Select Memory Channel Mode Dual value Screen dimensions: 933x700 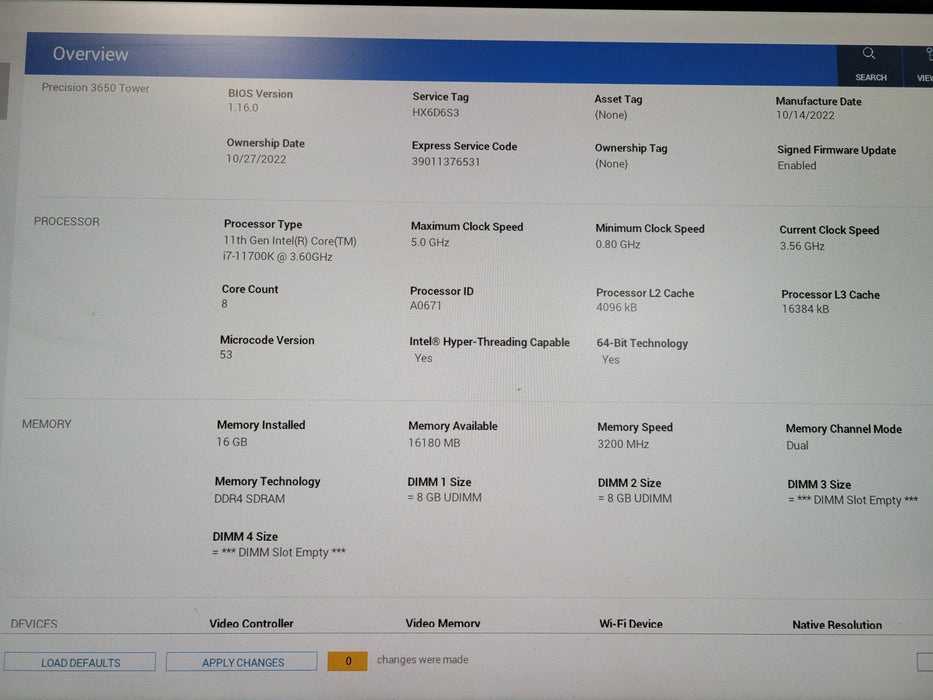click(797, 445)
